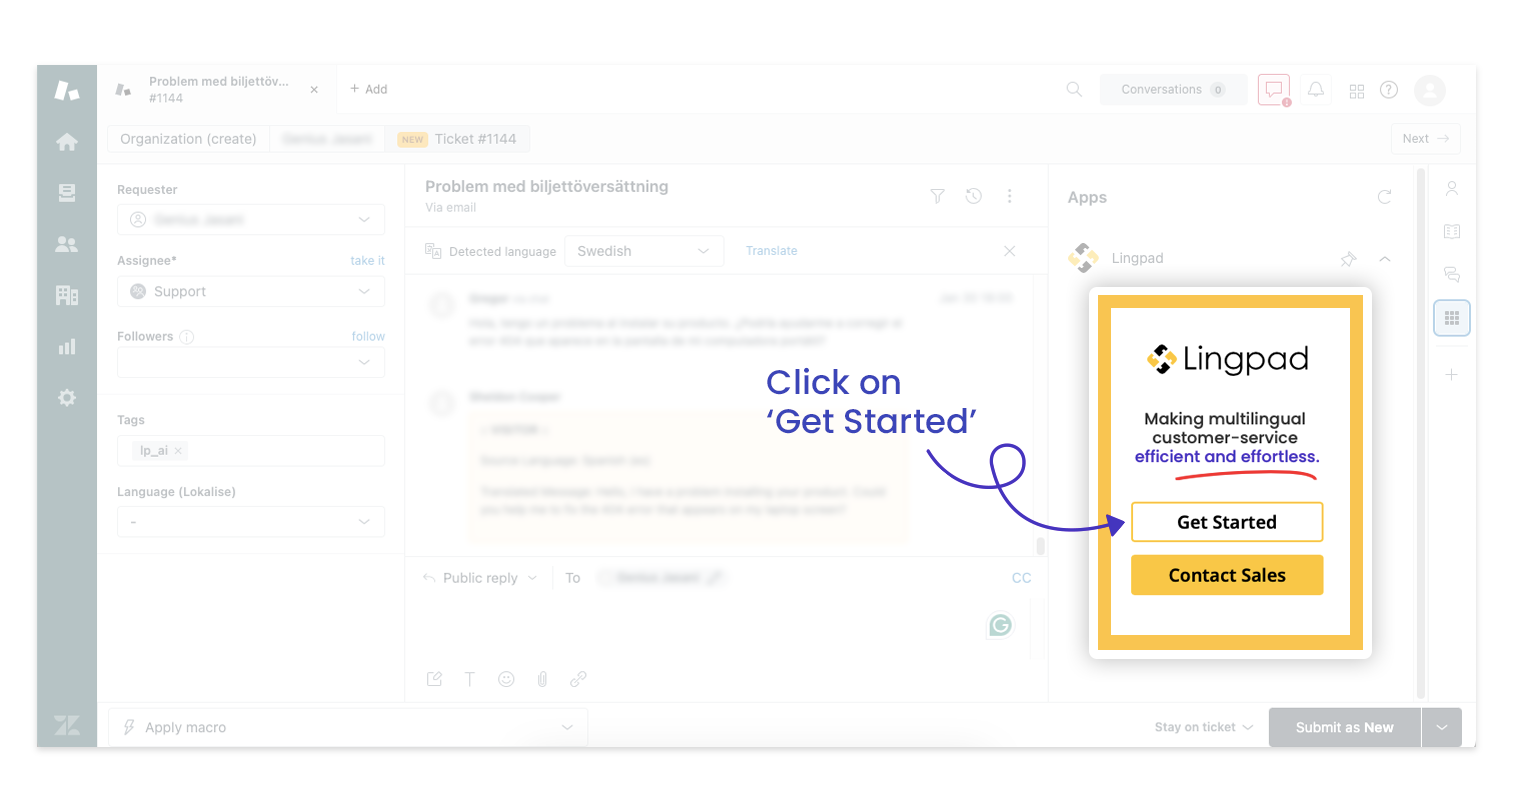Viewport: 1513px width, 811px height.
Task: Expand the Assignee Support dropdown
Action: 251,291
